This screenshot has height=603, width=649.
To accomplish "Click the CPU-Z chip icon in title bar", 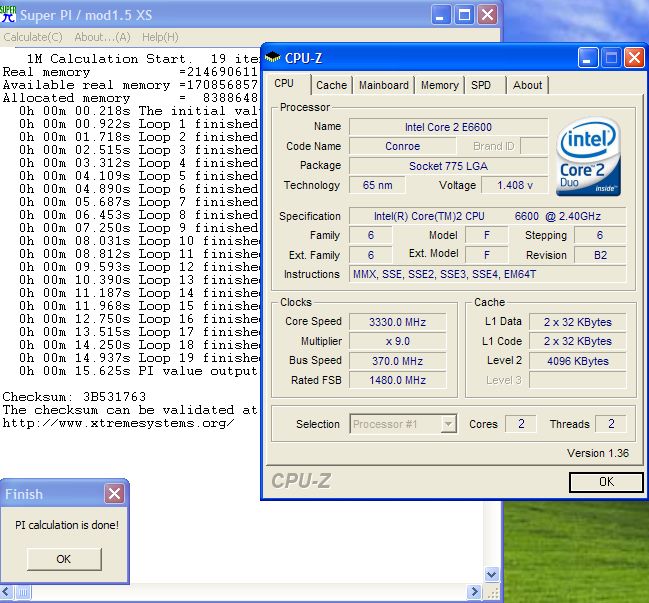I will click(272, 58).
